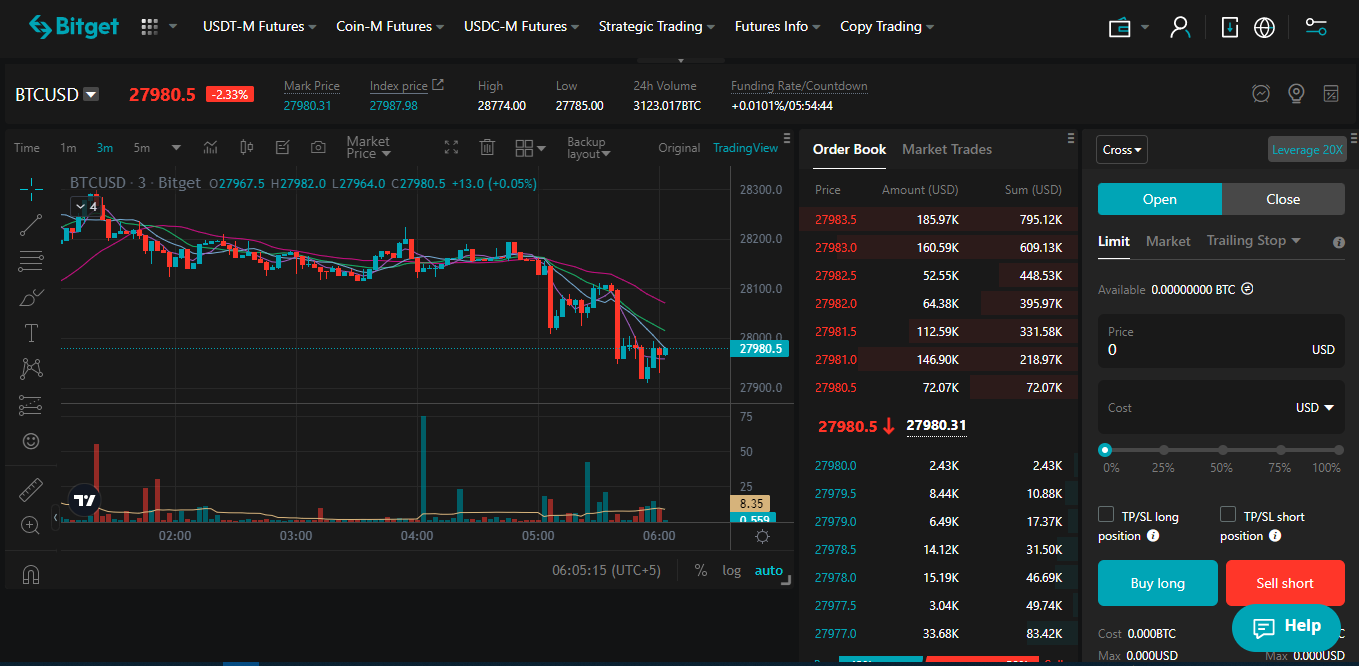The image size is (1359, 666).
Task: Open the app download icon
Action: 1230,27
